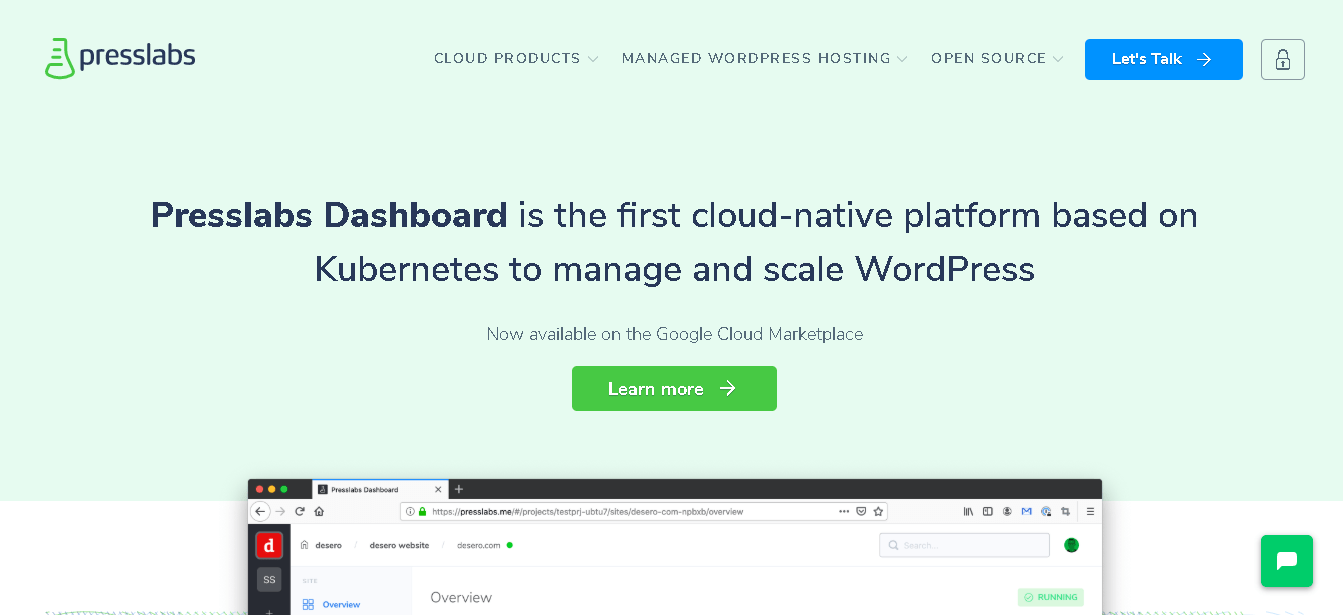Click the browser home icon in the preview

319,511
